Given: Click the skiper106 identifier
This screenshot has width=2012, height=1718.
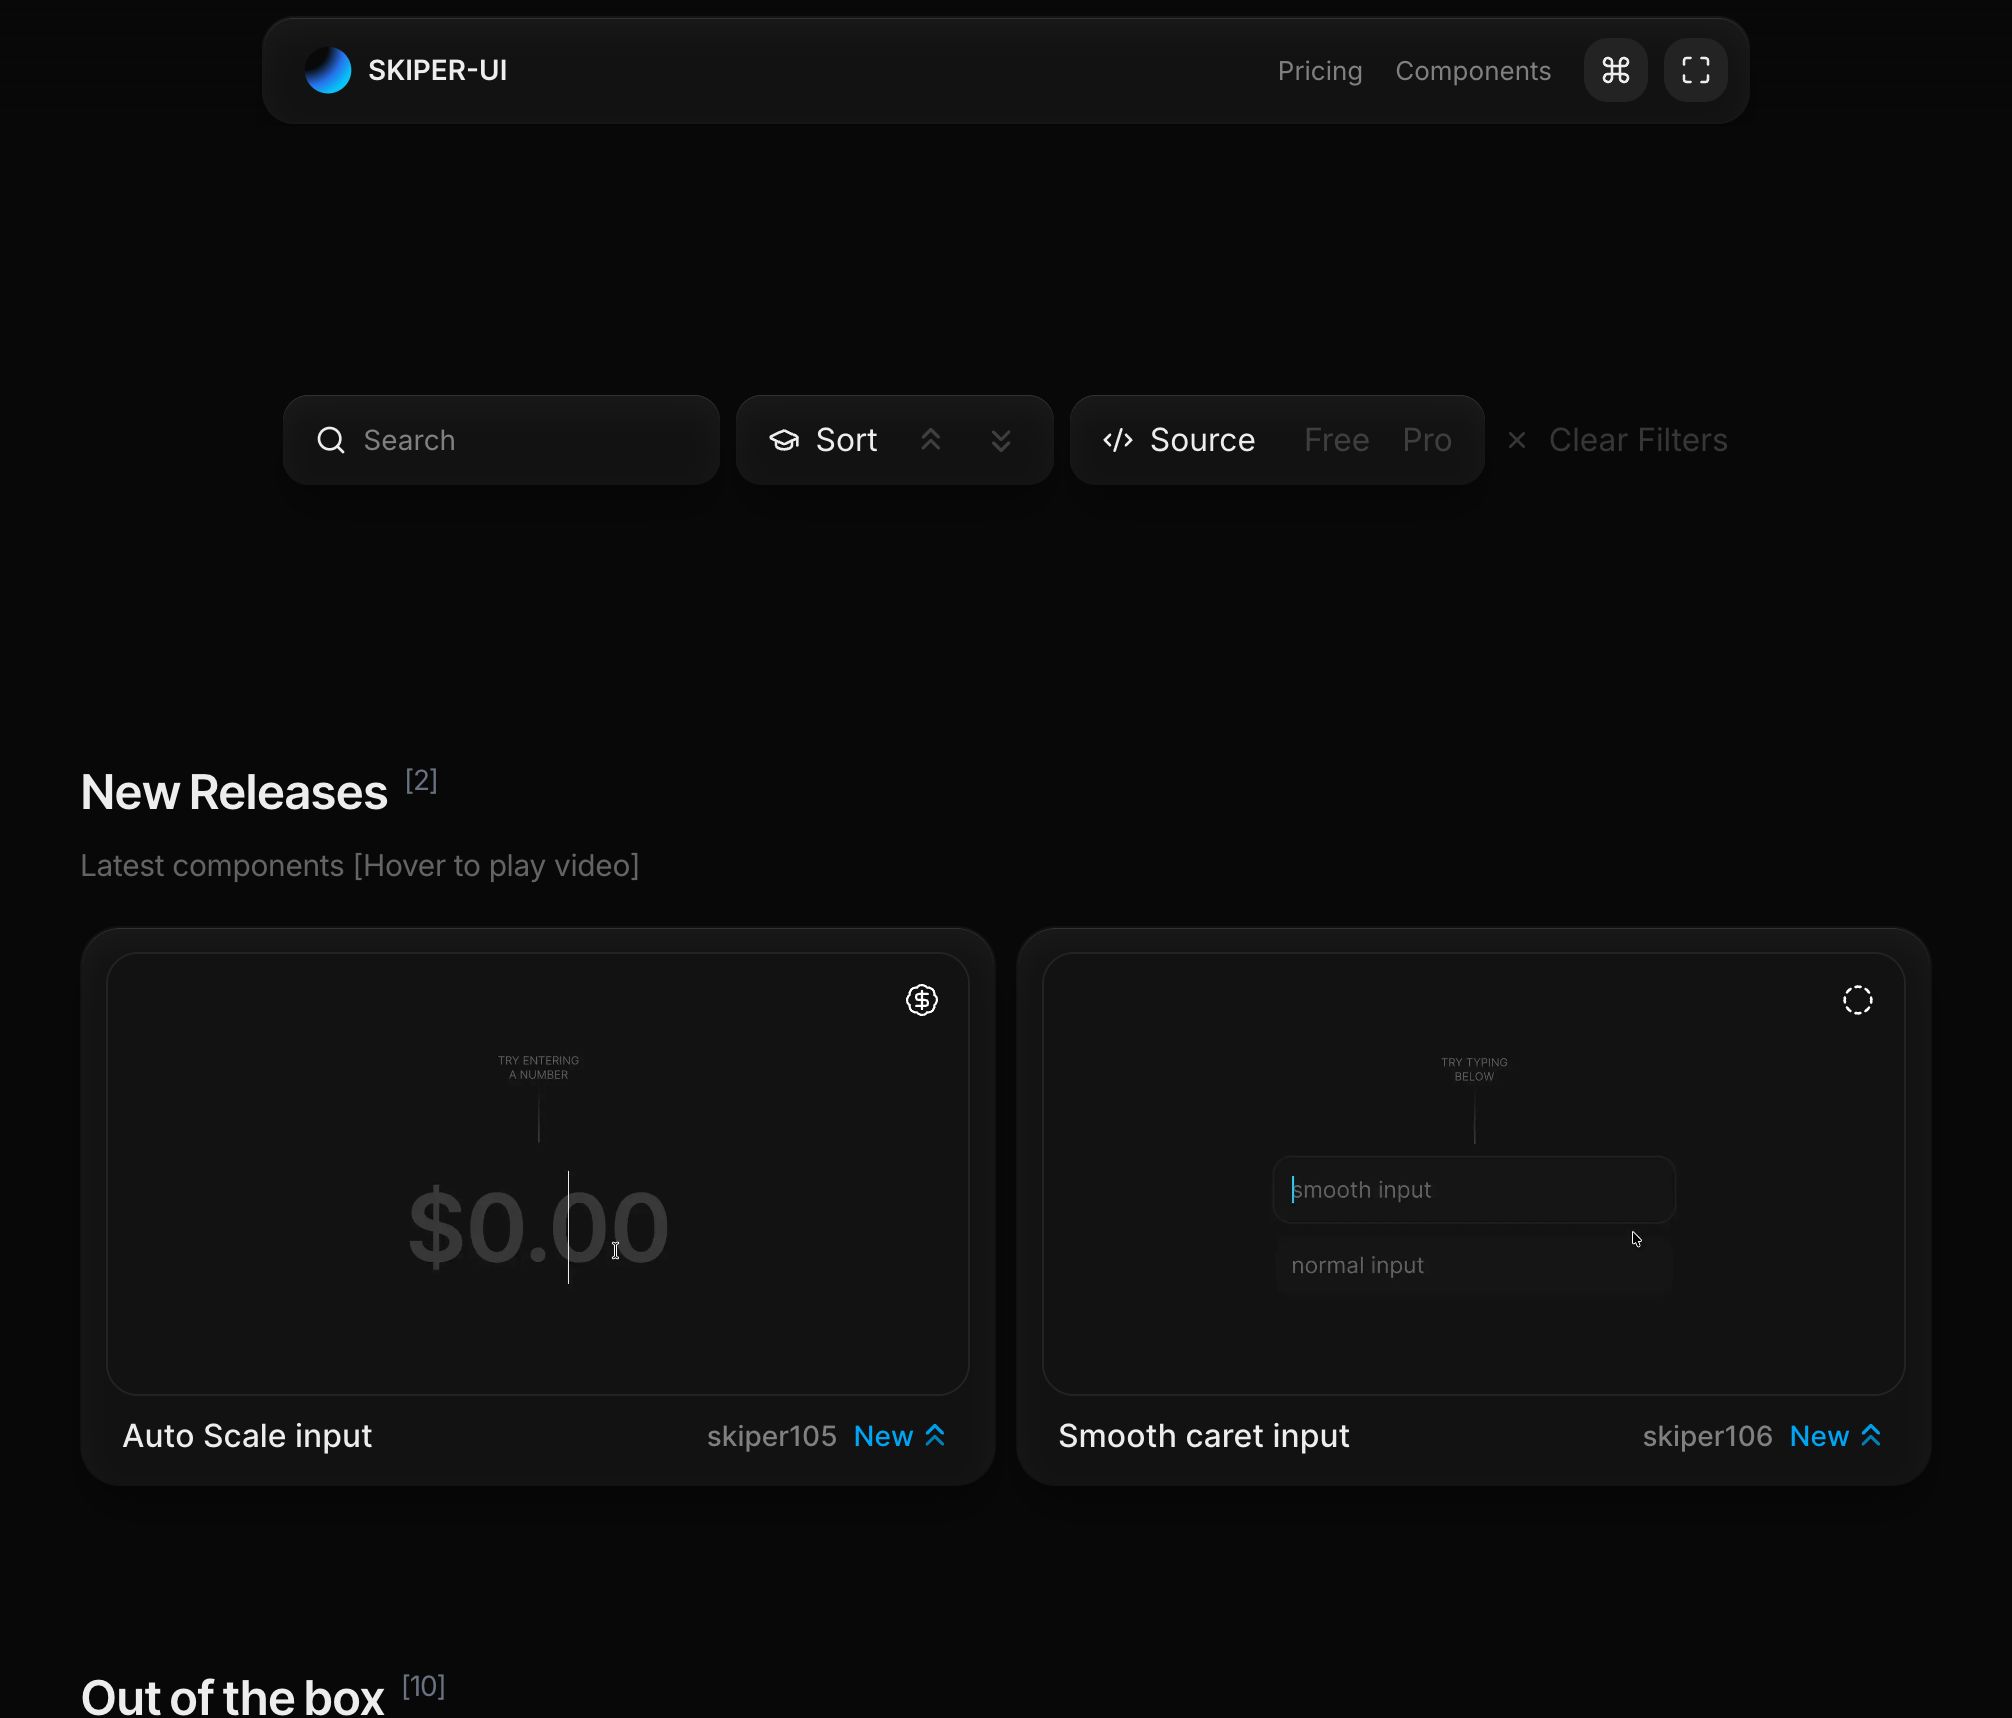Looking at the screenshot, I should [1707, 1436].
